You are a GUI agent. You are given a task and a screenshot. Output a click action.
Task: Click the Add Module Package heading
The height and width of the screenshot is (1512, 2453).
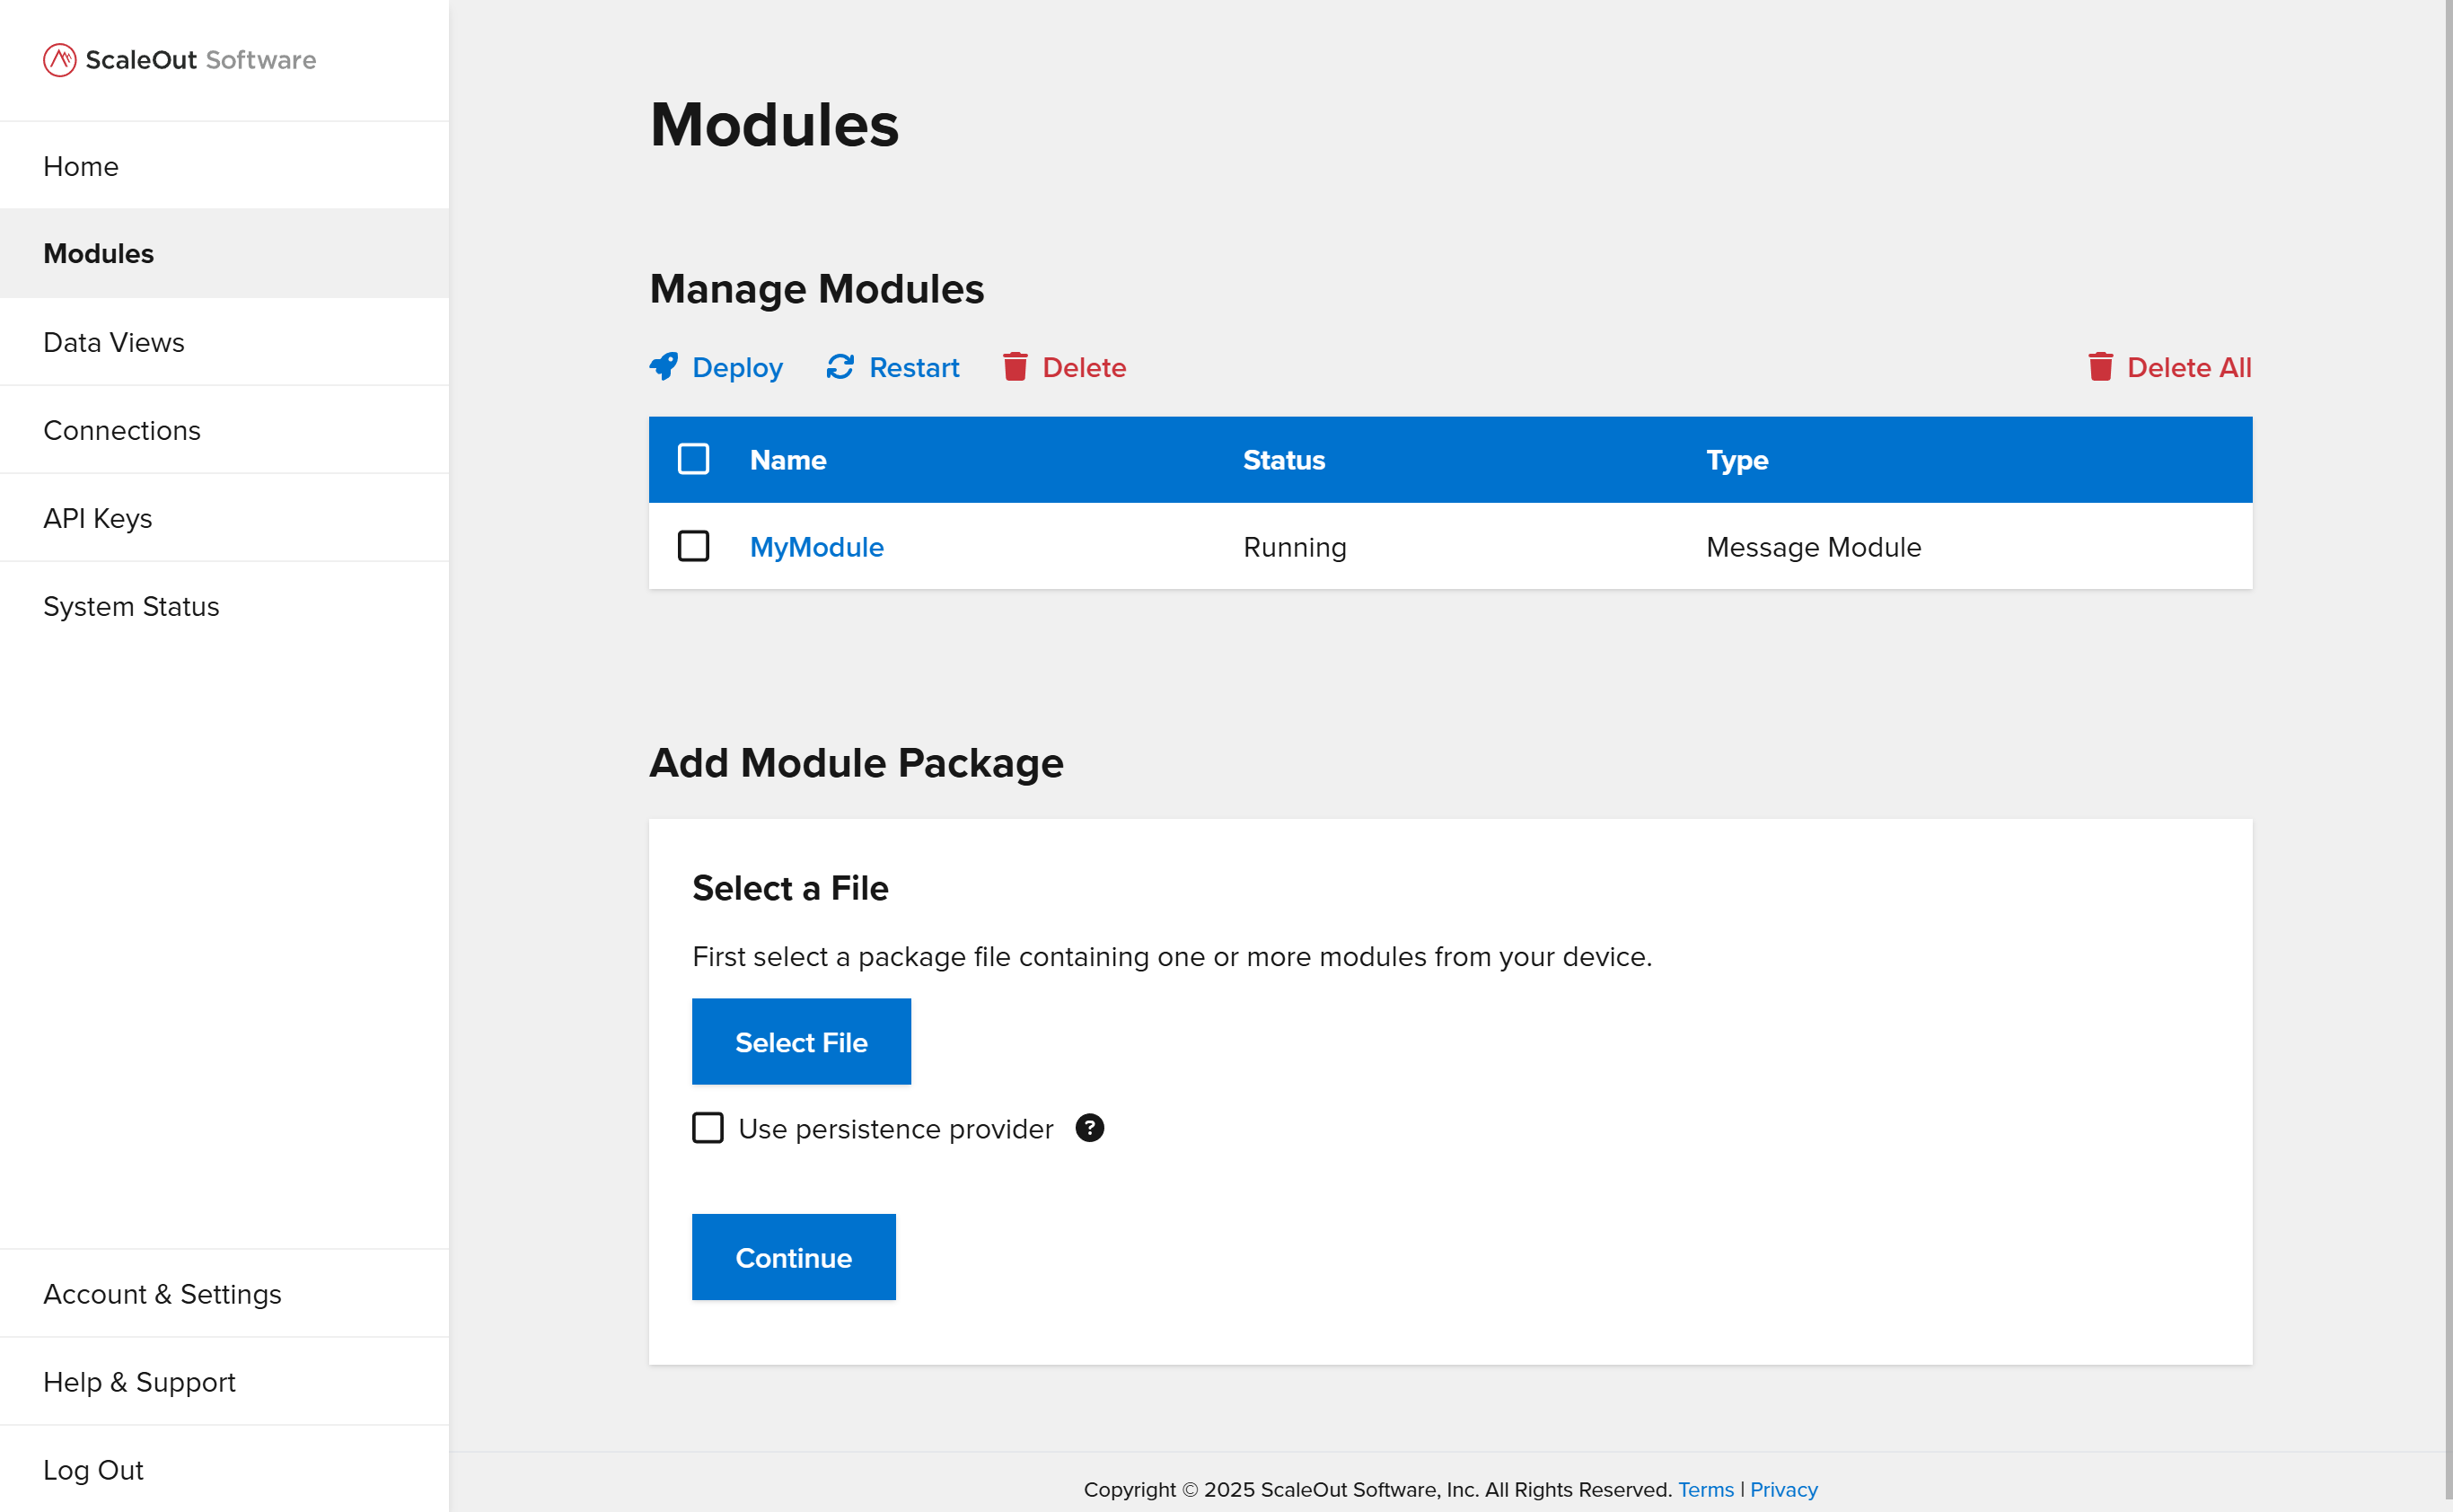856,763
